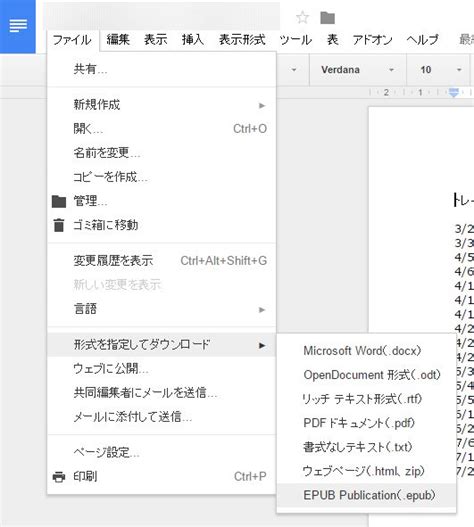Open the Verdana font dropdown
This screenshot has height=527, width=474.
(358, 70)
